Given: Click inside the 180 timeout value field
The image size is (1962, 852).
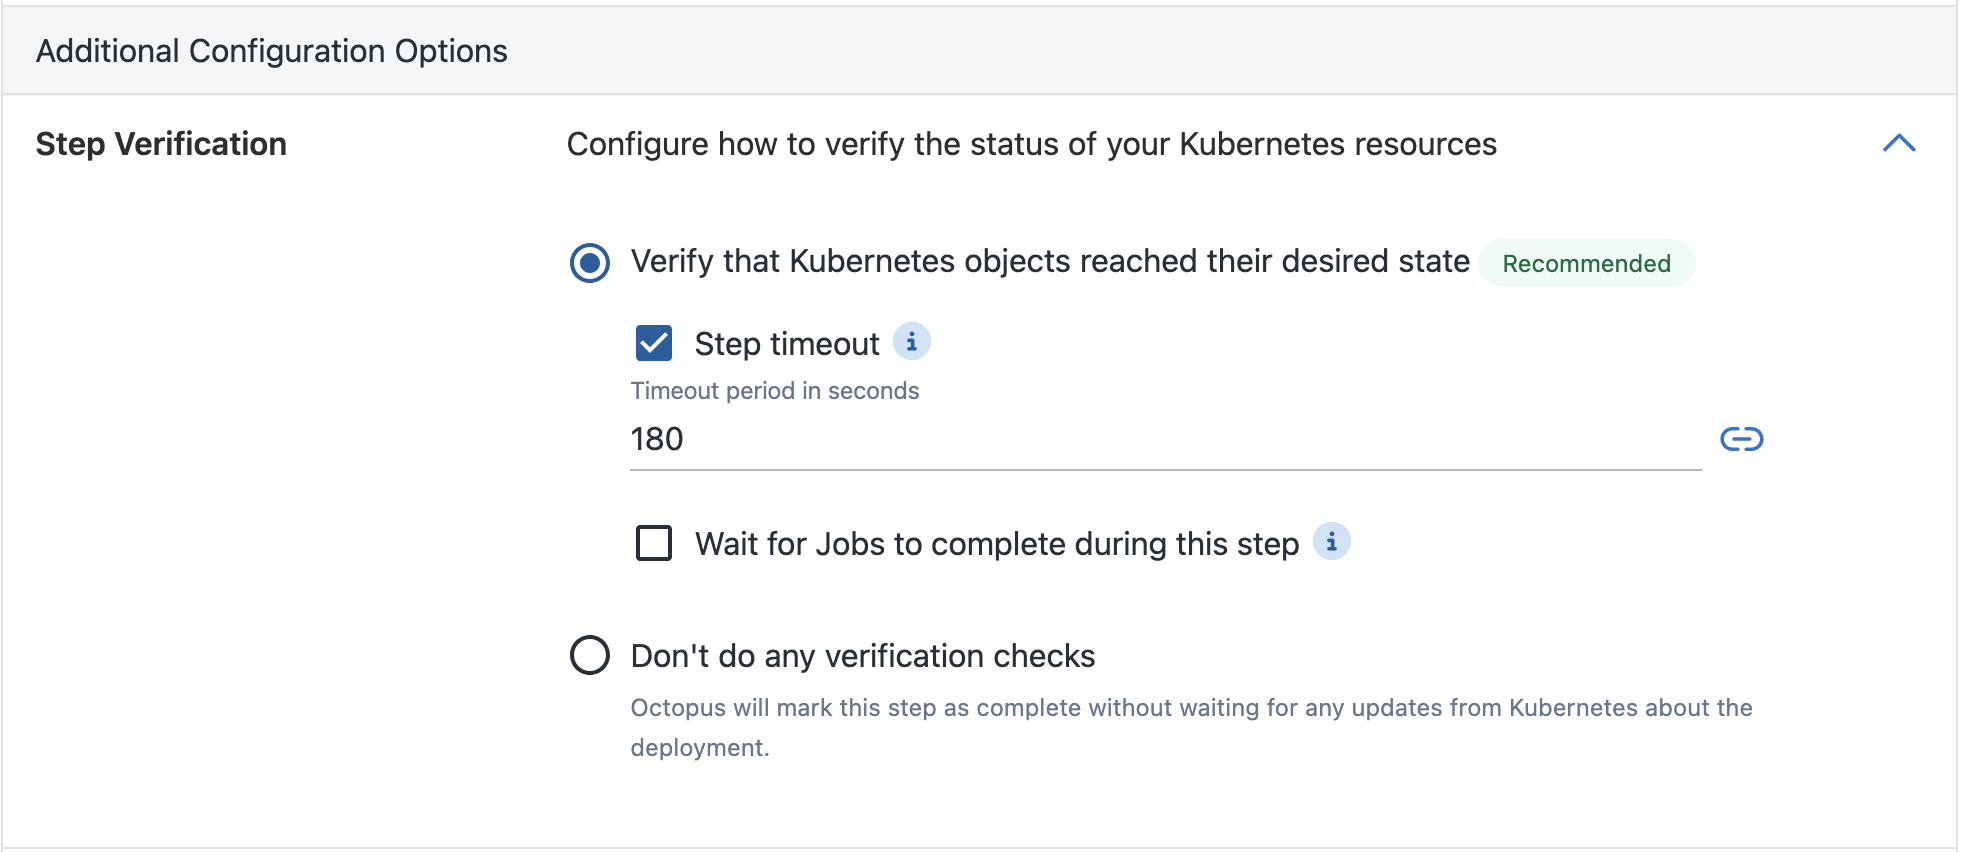Looking at the screenshot, I should [900, 439].
